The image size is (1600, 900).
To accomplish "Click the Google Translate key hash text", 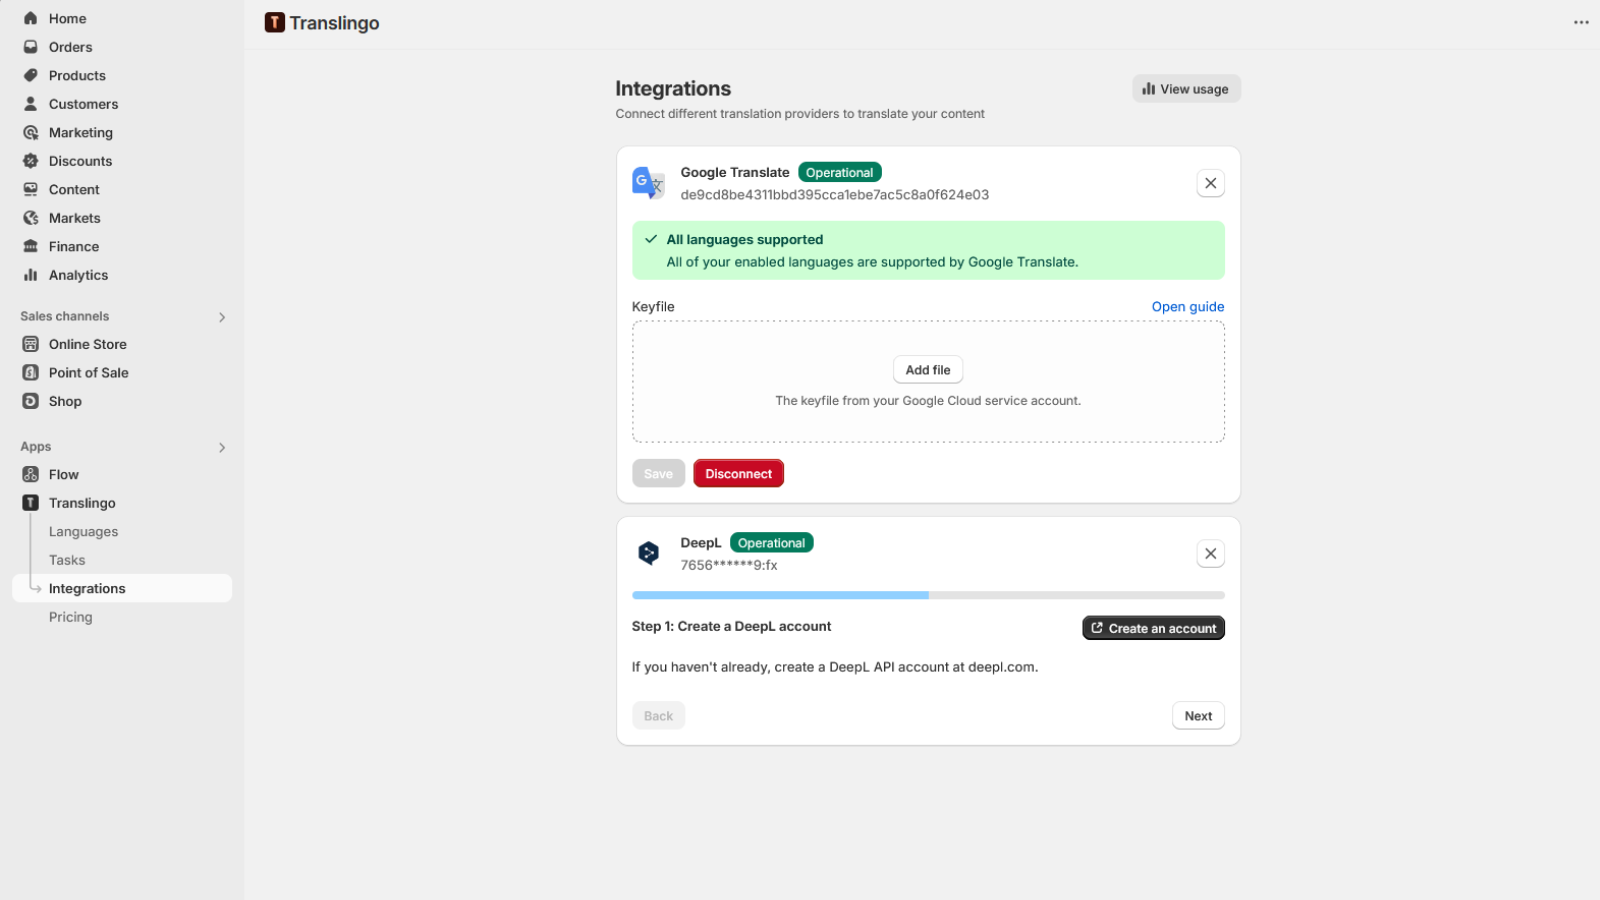I will [x=835, y=195].
